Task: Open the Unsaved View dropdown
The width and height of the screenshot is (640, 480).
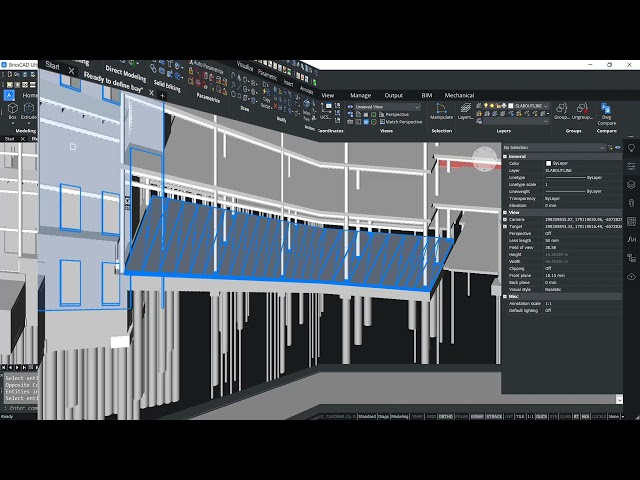Action: pyautogui.click(x=387, y=107)
